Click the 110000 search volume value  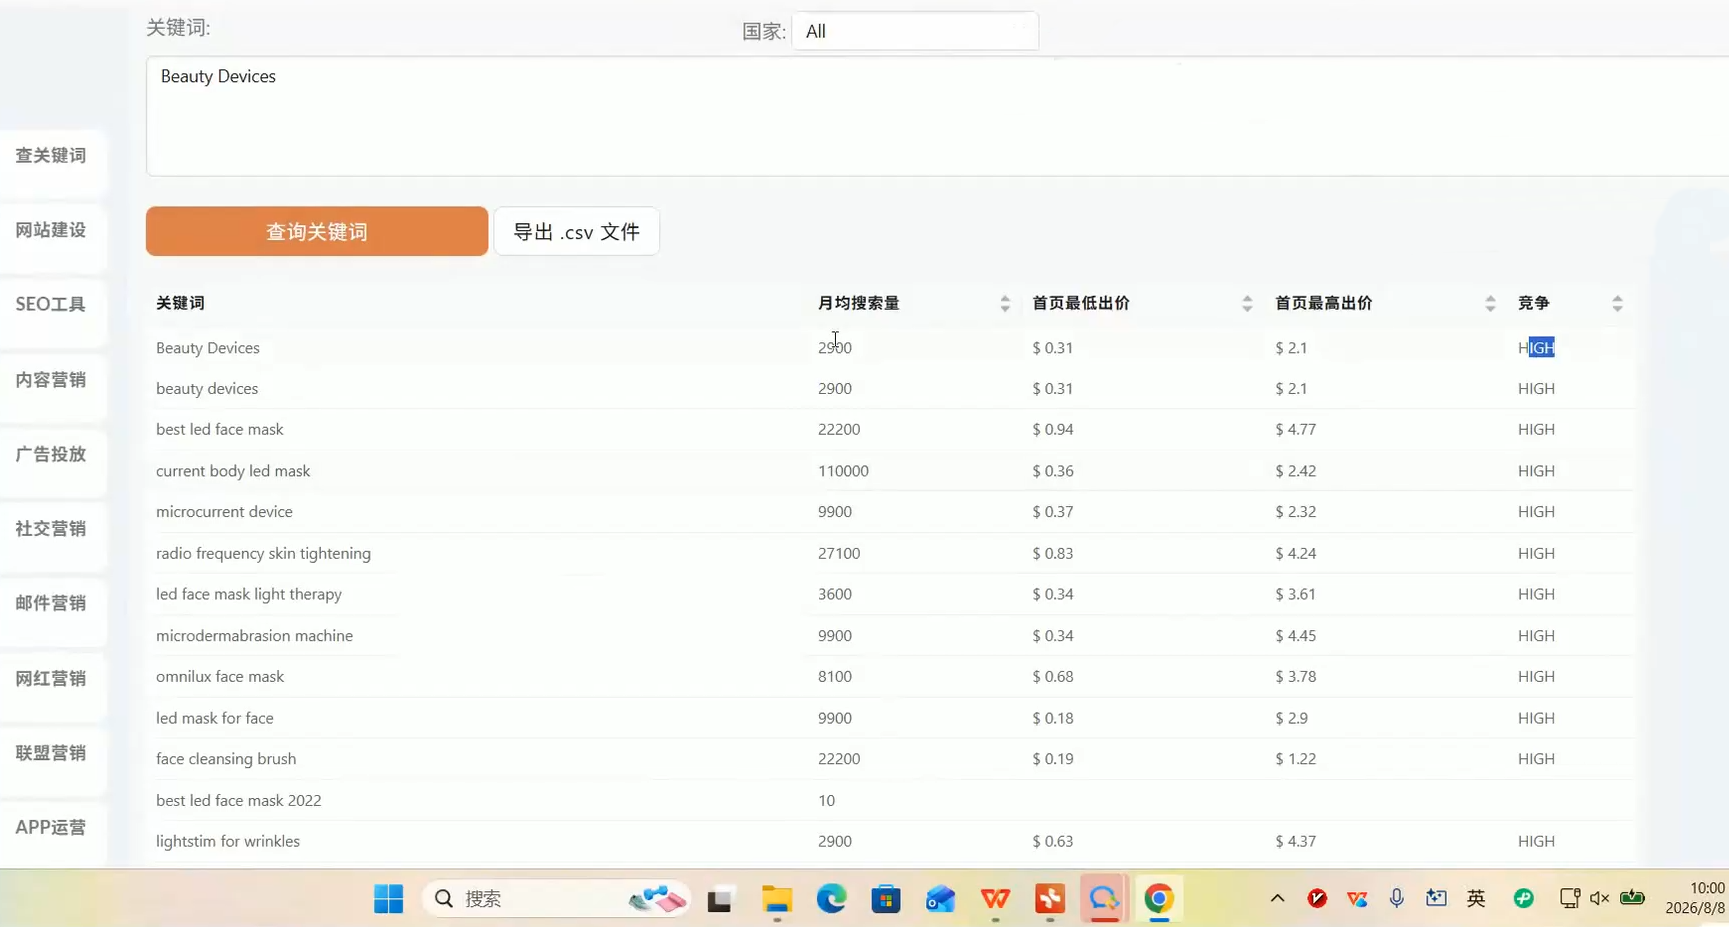point(843,471)
